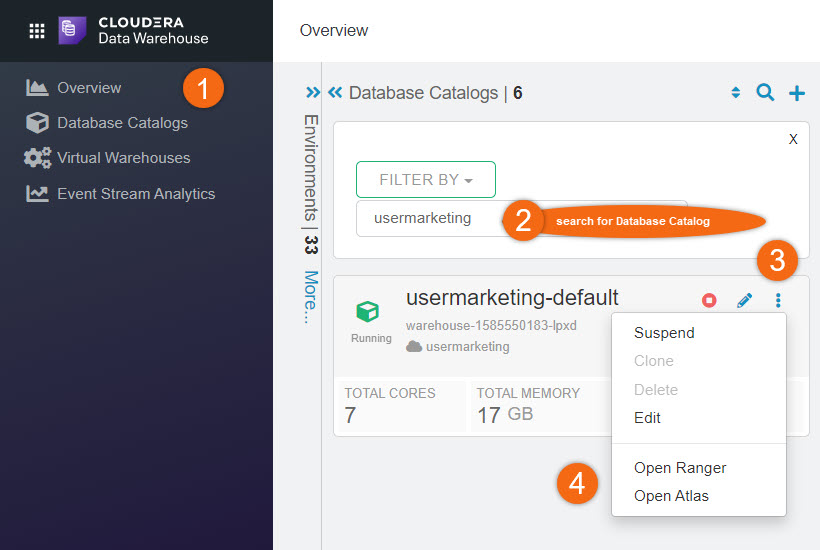Expand the Environments panel with double chevron
This screenshot has height=550, width=820.
(x=313, y=93)
